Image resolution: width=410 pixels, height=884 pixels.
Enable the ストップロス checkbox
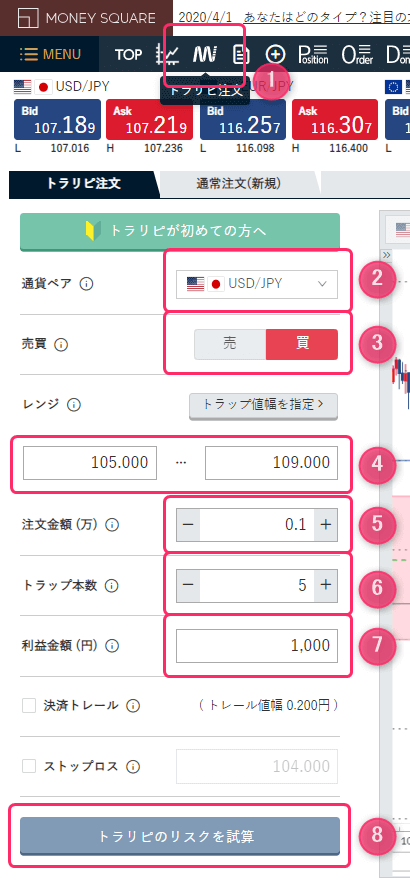coord(29,766)
